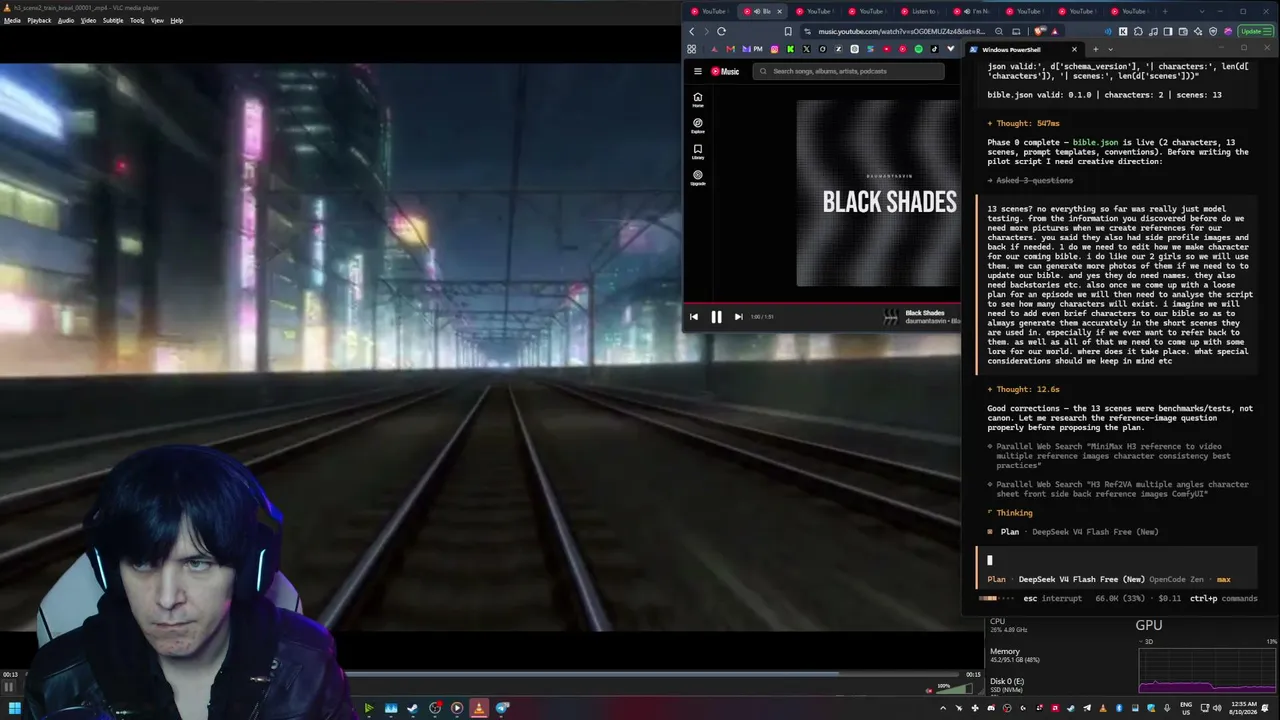Image resolution: width=1280 pixels, height=720 pixels.
Task: Open the Playback menu in VLC
Action: point(39,20)
